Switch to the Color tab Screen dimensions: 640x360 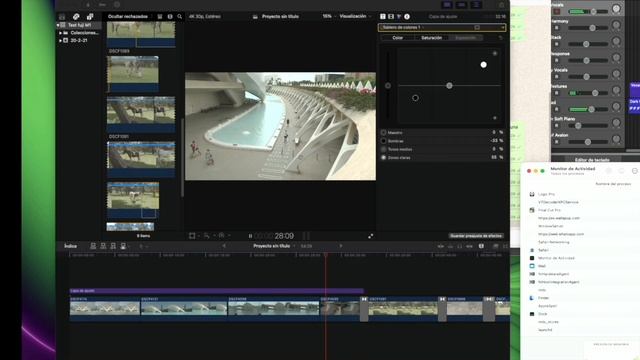click(398, 38)
